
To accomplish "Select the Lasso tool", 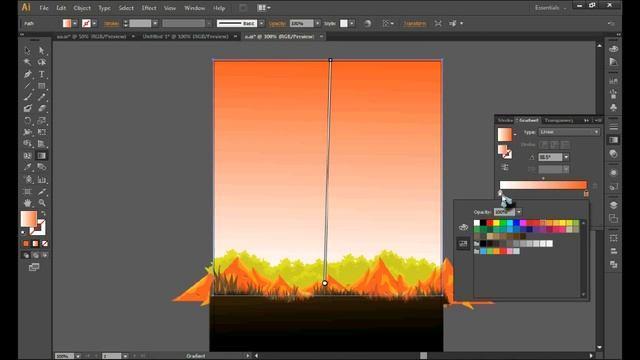I will (x=42, y=62).
